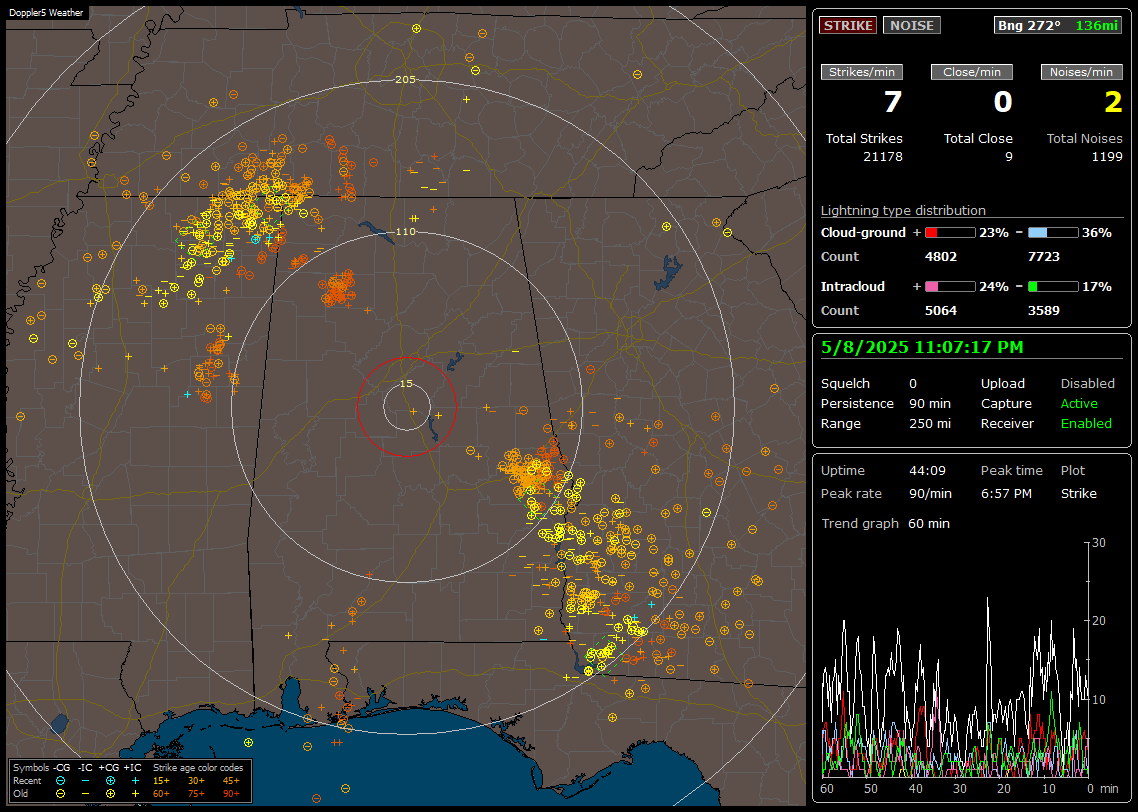
Task: Click the old +IC yellow plus legend symbol
Action: point(135,794)
